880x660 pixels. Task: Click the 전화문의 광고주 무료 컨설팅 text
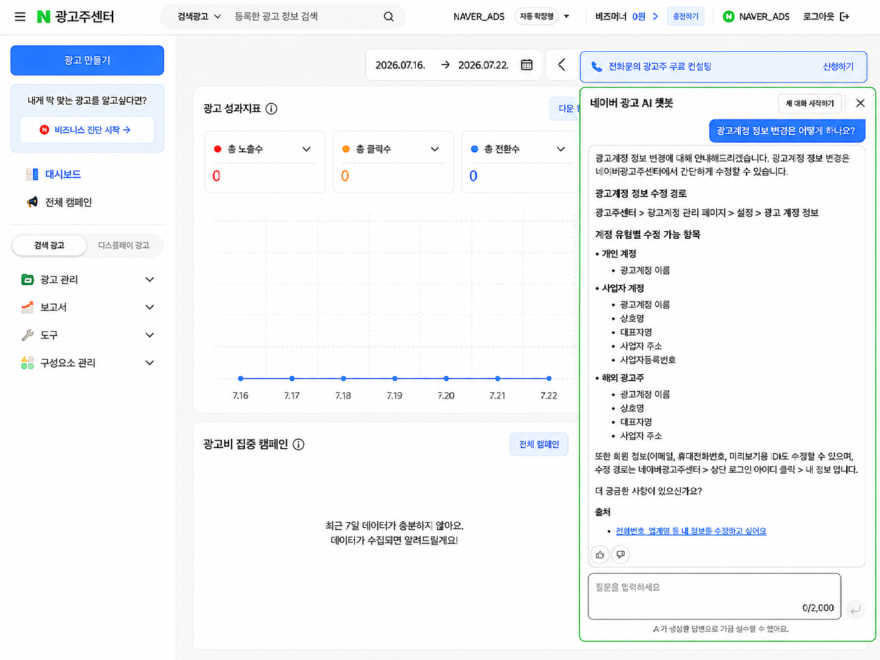pos(660,67)
